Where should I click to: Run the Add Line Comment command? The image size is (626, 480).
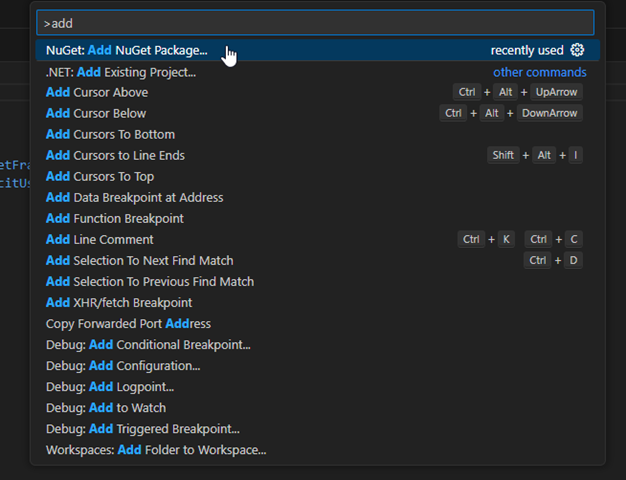317,240
